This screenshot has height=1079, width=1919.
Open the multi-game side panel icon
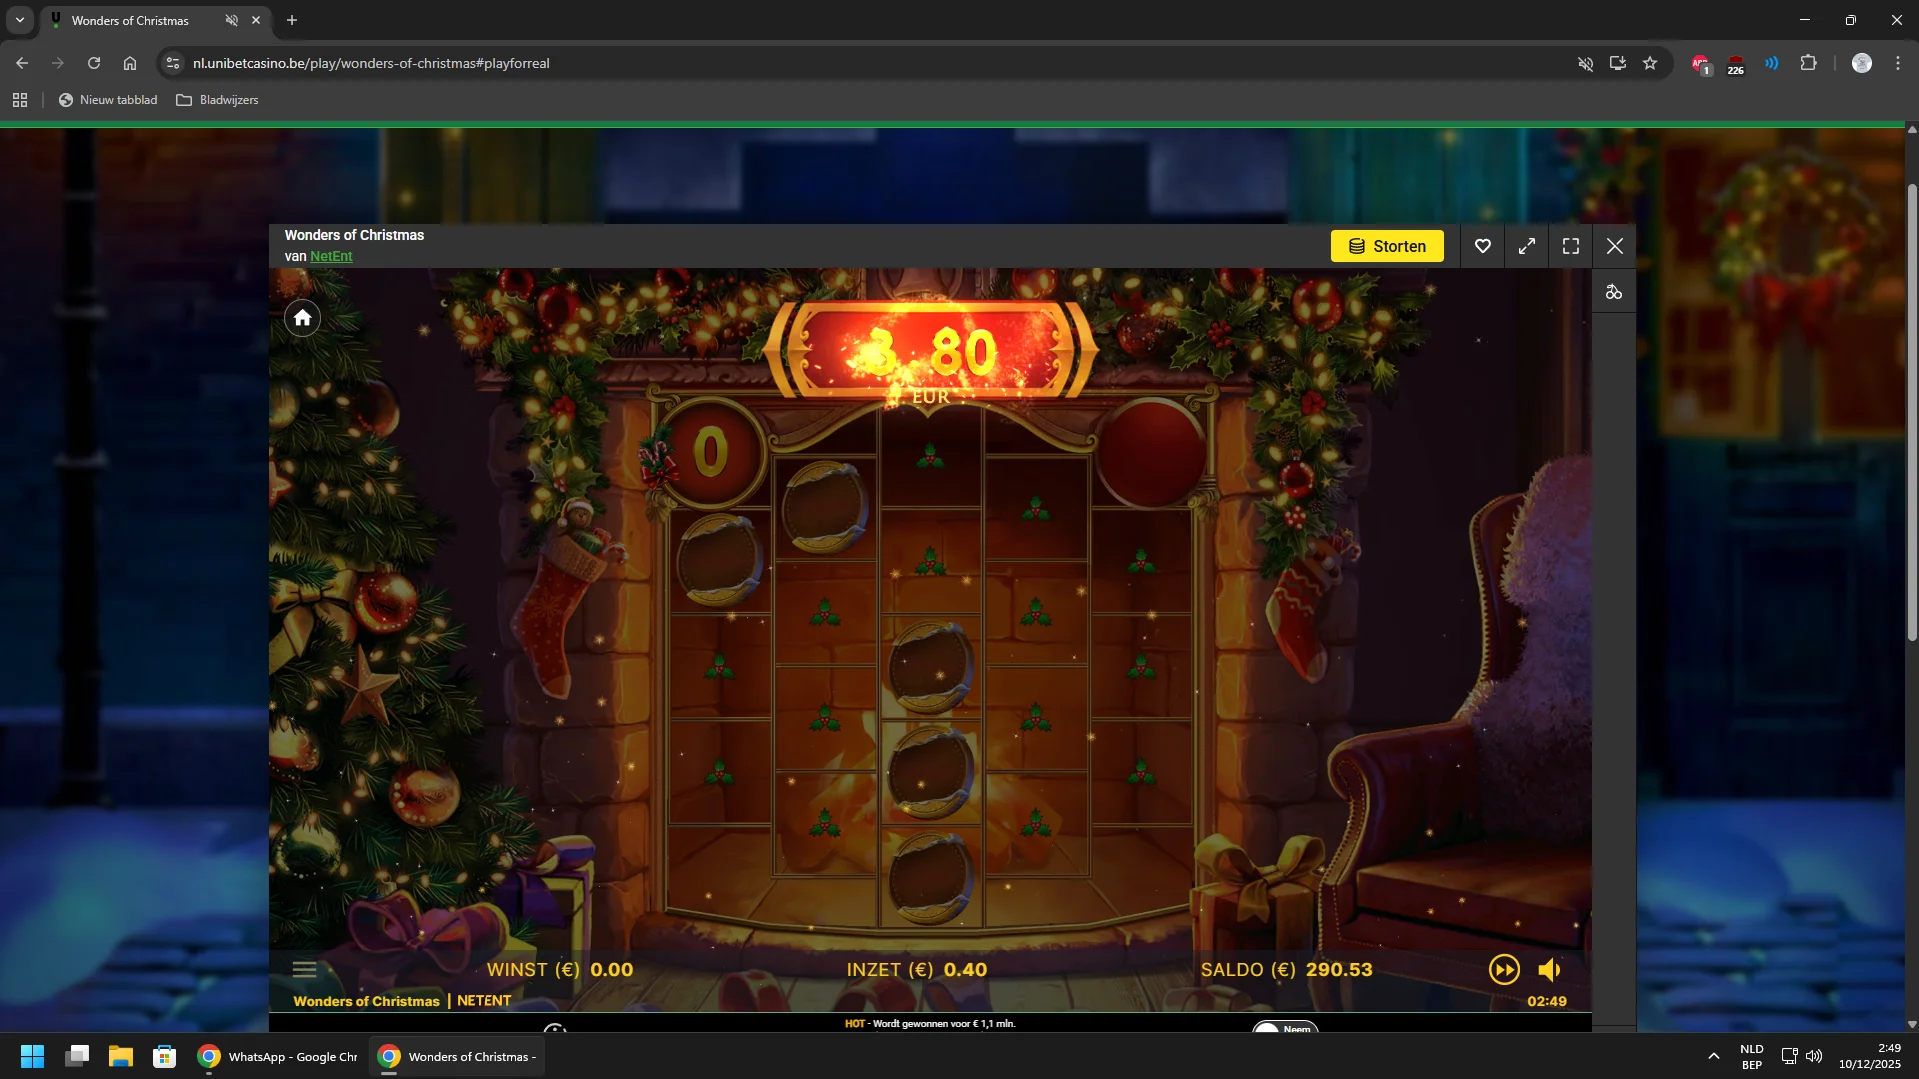click(1614, 292)
